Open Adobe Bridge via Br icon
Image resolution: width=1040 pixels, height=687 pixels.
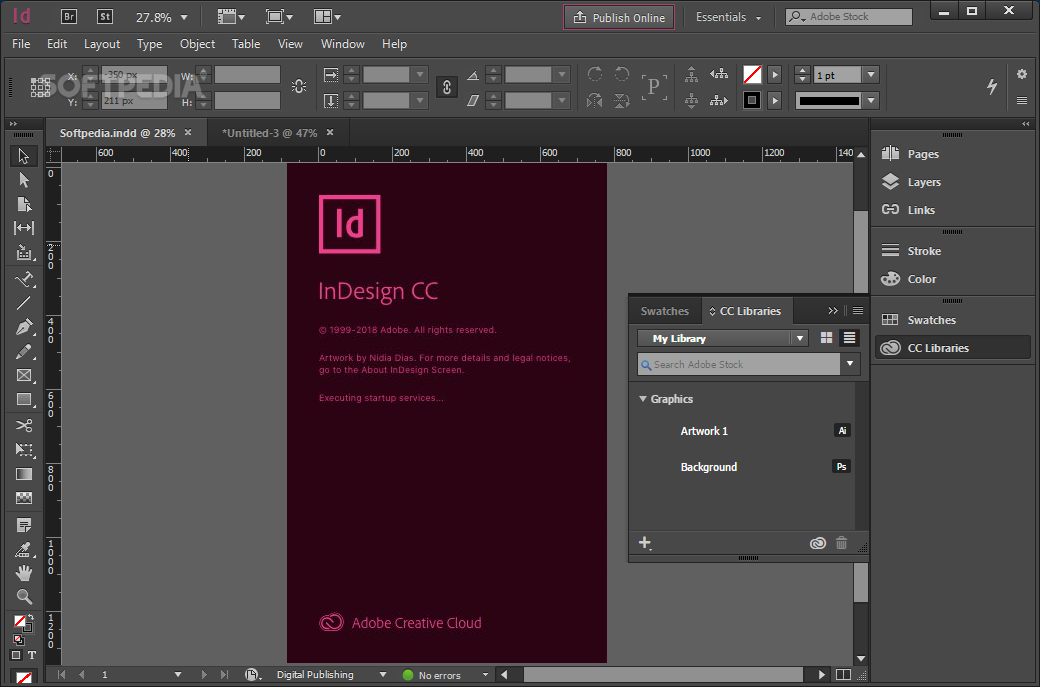click(x=69, y=17)
